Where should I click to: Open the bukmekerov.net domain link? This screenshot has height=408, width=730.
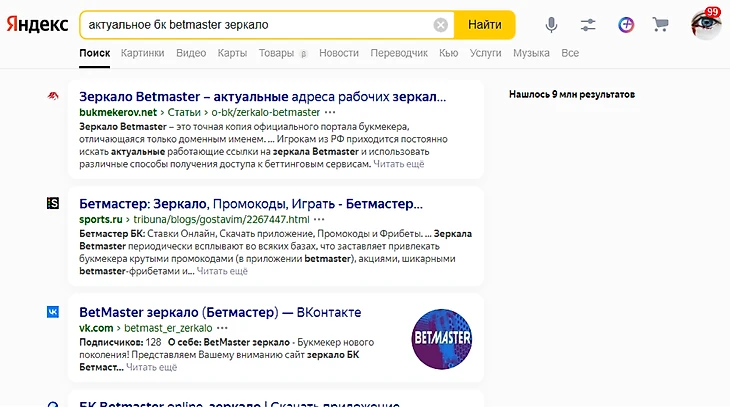[118, 112]
